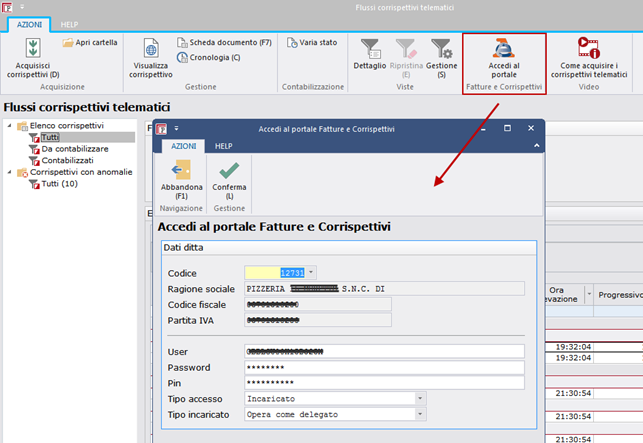Click Conferma (L) green checkmark
Screen dimensions: 643x443
point(229,175)
